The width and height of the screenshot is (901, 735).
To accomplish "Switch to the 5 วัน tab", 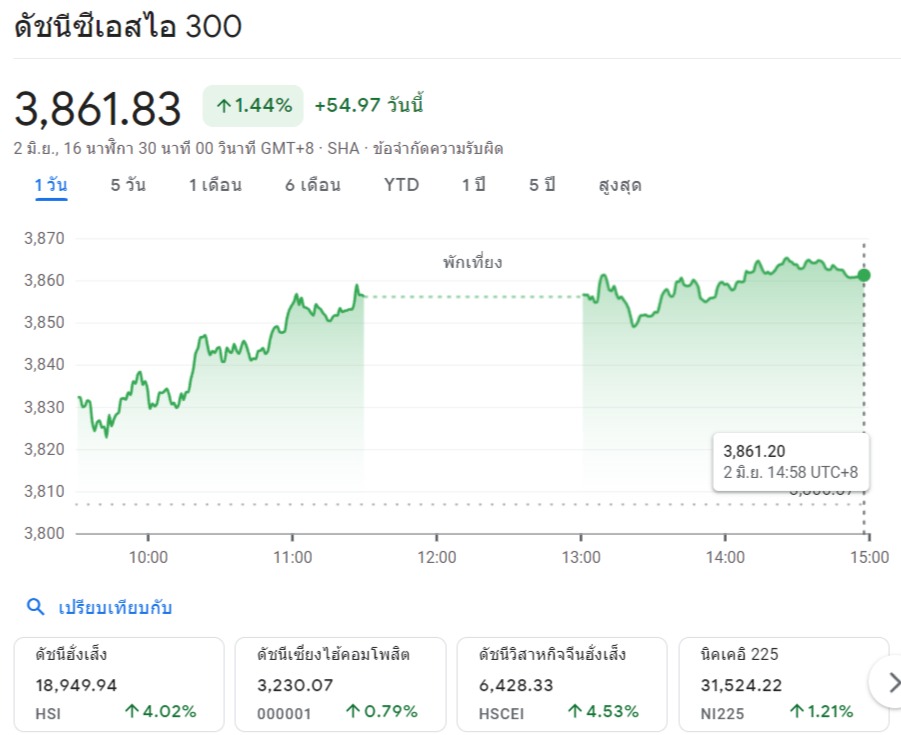I will tap(128, 185).
